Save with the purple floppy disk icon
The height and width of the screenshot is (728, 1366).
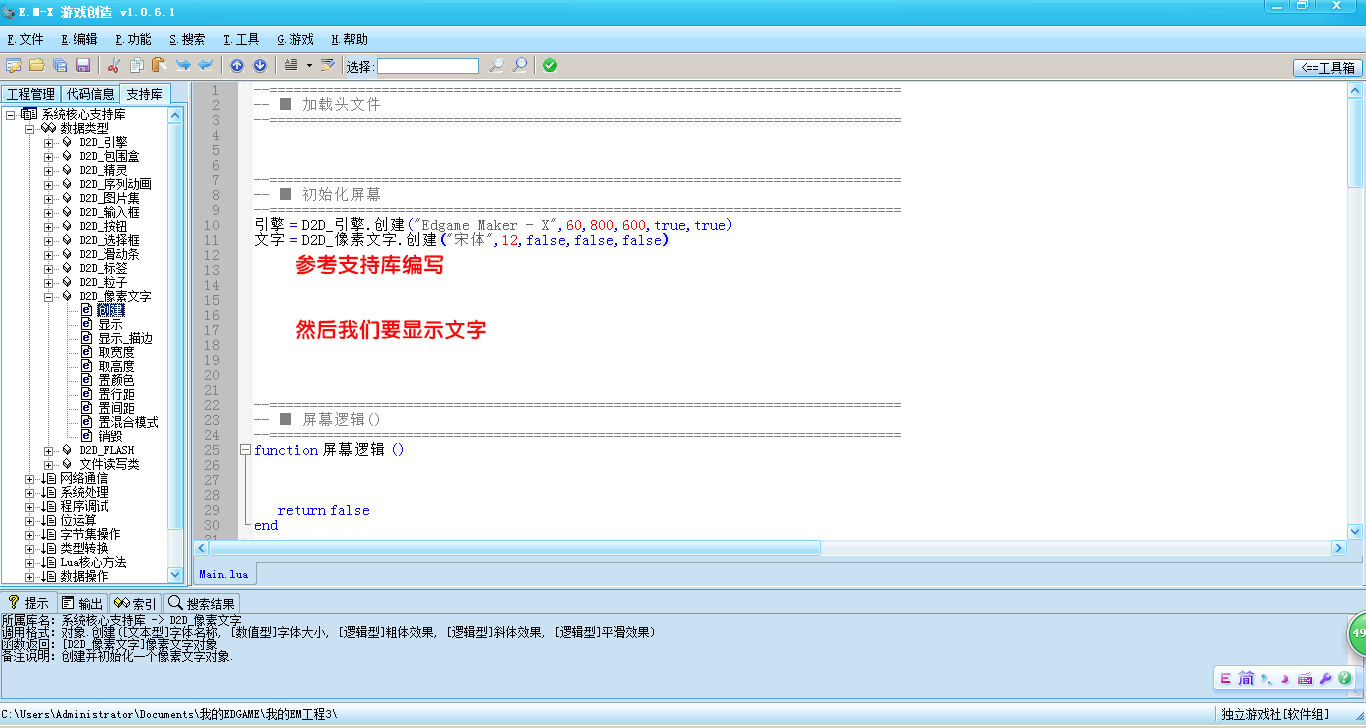coord(83,66)
